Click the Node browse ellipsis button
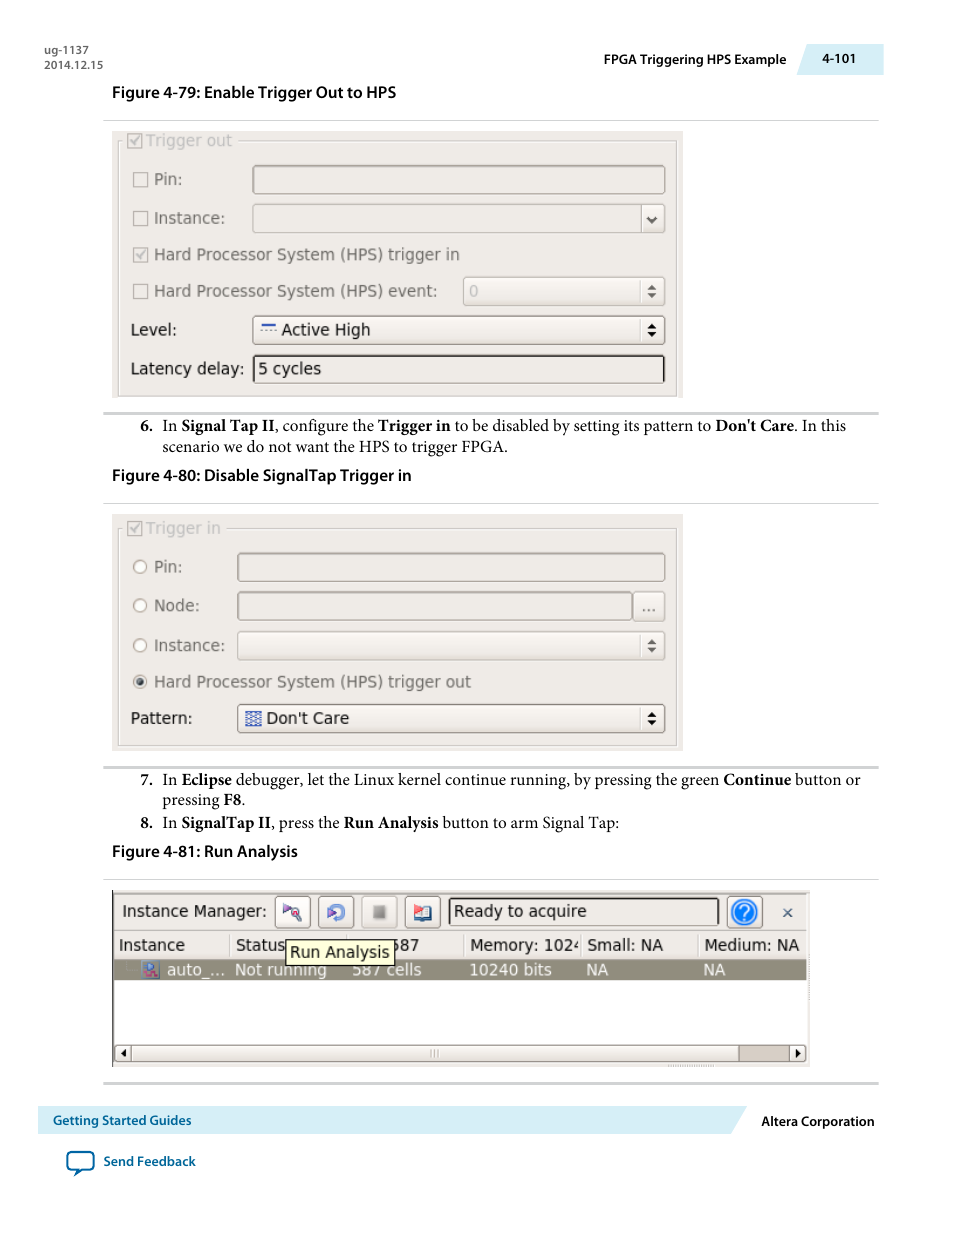This screenshot has width=954, height=1235. pyautogui.click(x=649, y=607)
